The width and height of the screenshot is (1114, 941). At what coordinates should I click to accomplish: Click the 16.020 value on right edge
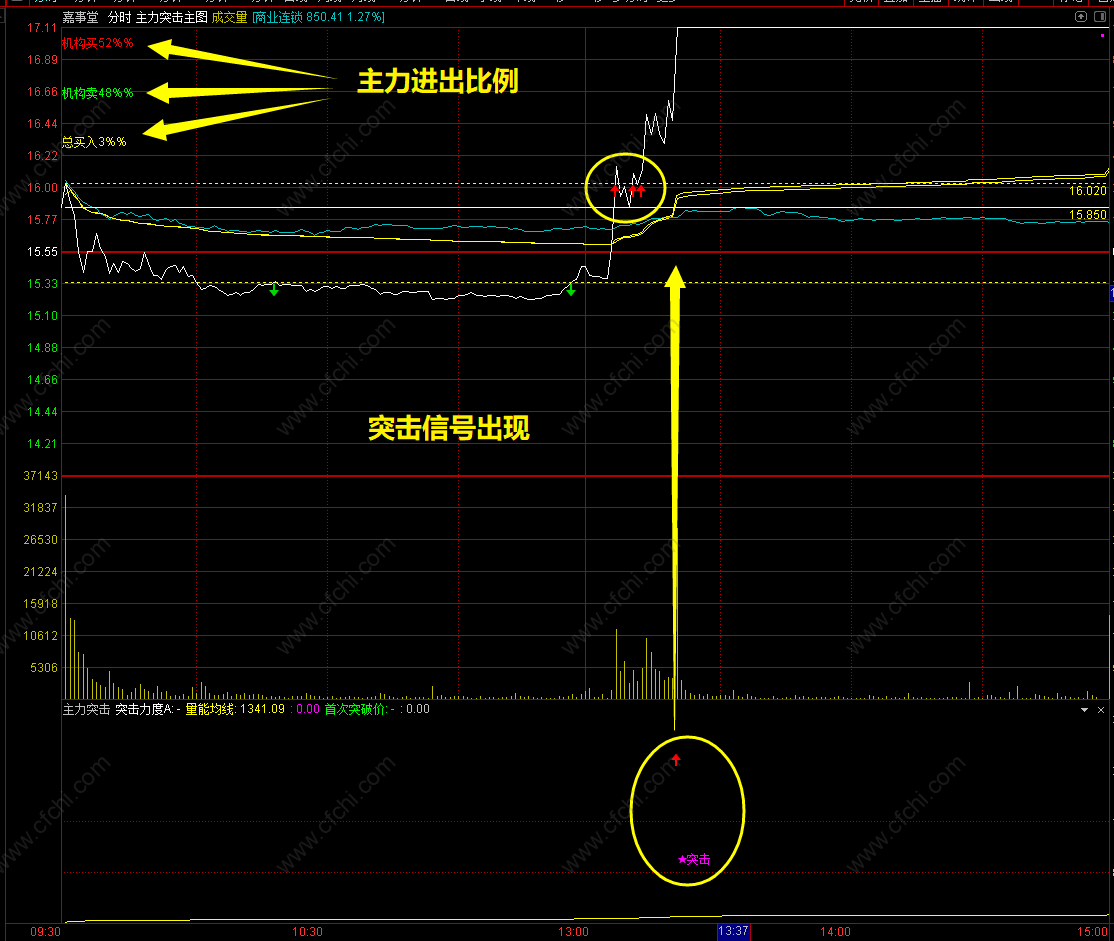click(x=1088, y=191)
